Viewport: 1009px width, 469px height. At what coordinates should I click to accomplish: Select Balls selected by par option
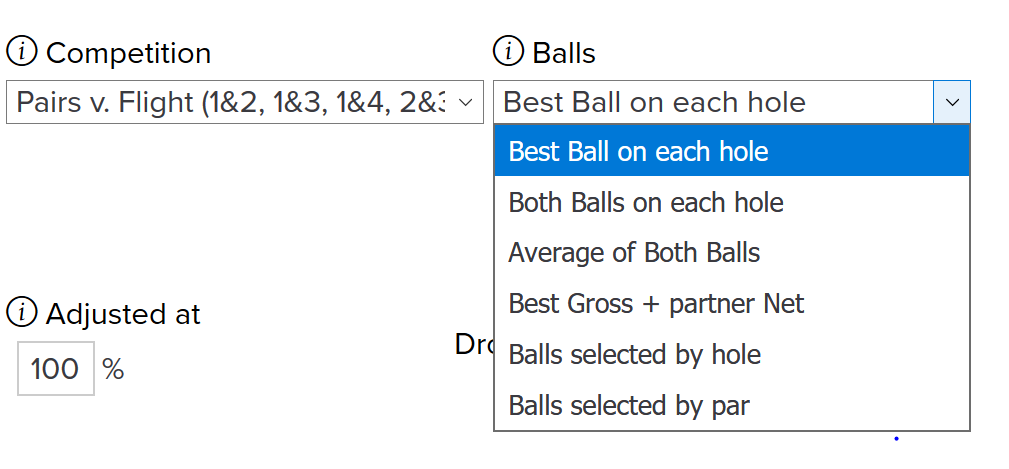pos(732,405)
